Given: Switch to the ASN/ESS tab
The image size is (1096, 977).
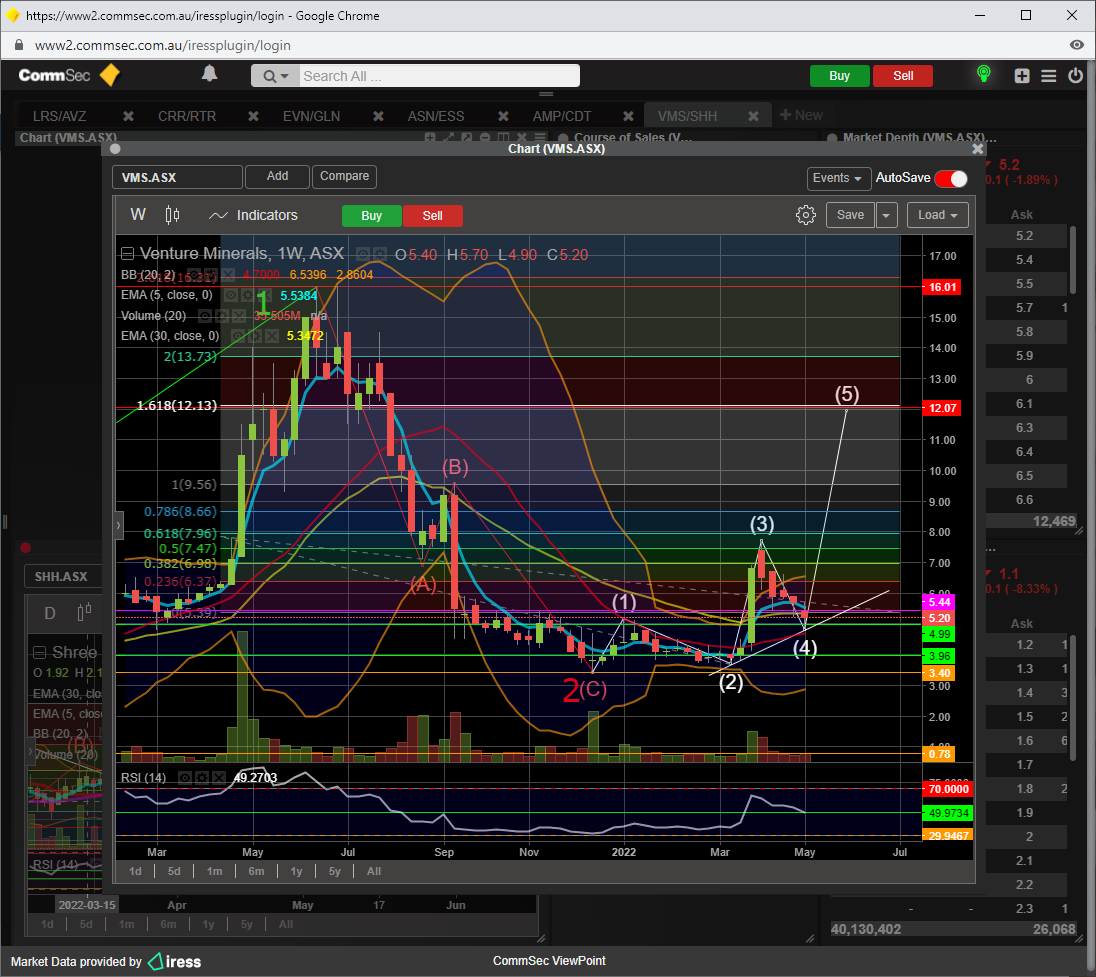Looking at the screenshot, I should pyautogui.click(x=435, y=116).
